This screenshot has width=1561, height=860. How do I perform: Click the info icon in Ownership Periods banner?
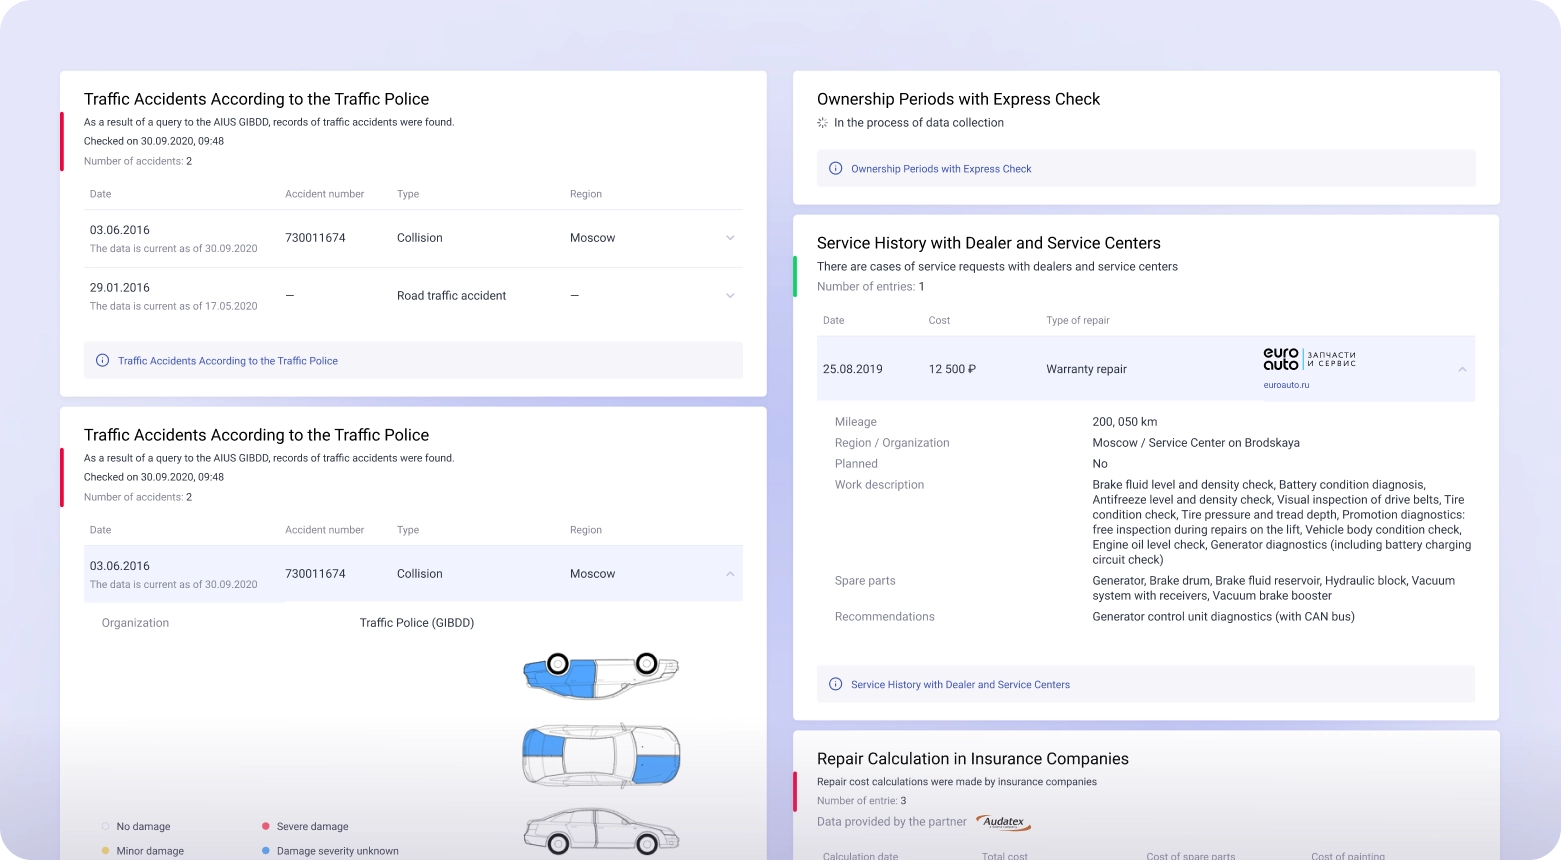835,168
